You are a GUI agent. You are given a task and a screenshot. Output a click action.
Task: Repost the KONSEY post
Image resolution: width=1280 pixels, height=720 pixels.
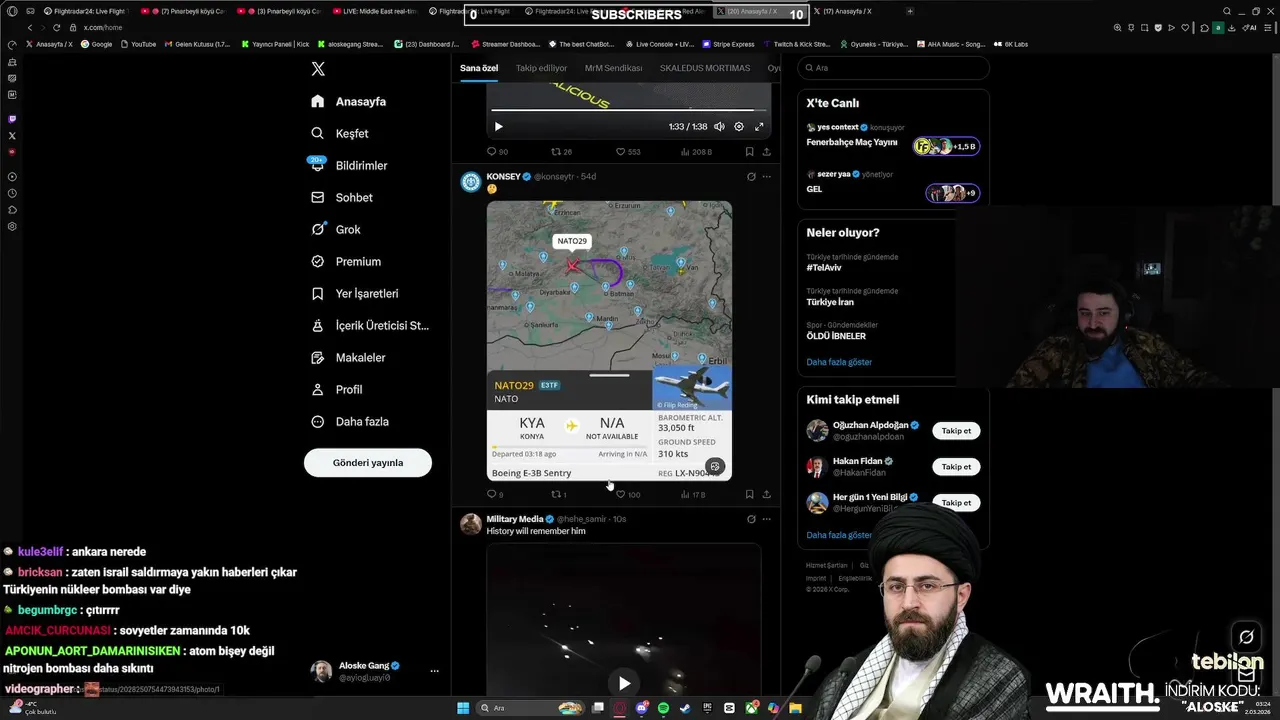coord(559,494)
